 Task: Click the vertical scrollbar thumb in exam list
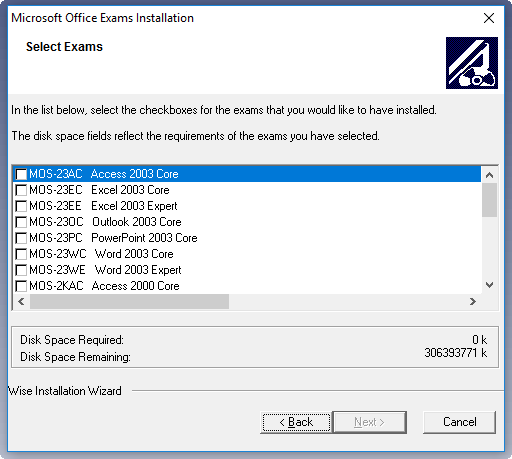489,200
